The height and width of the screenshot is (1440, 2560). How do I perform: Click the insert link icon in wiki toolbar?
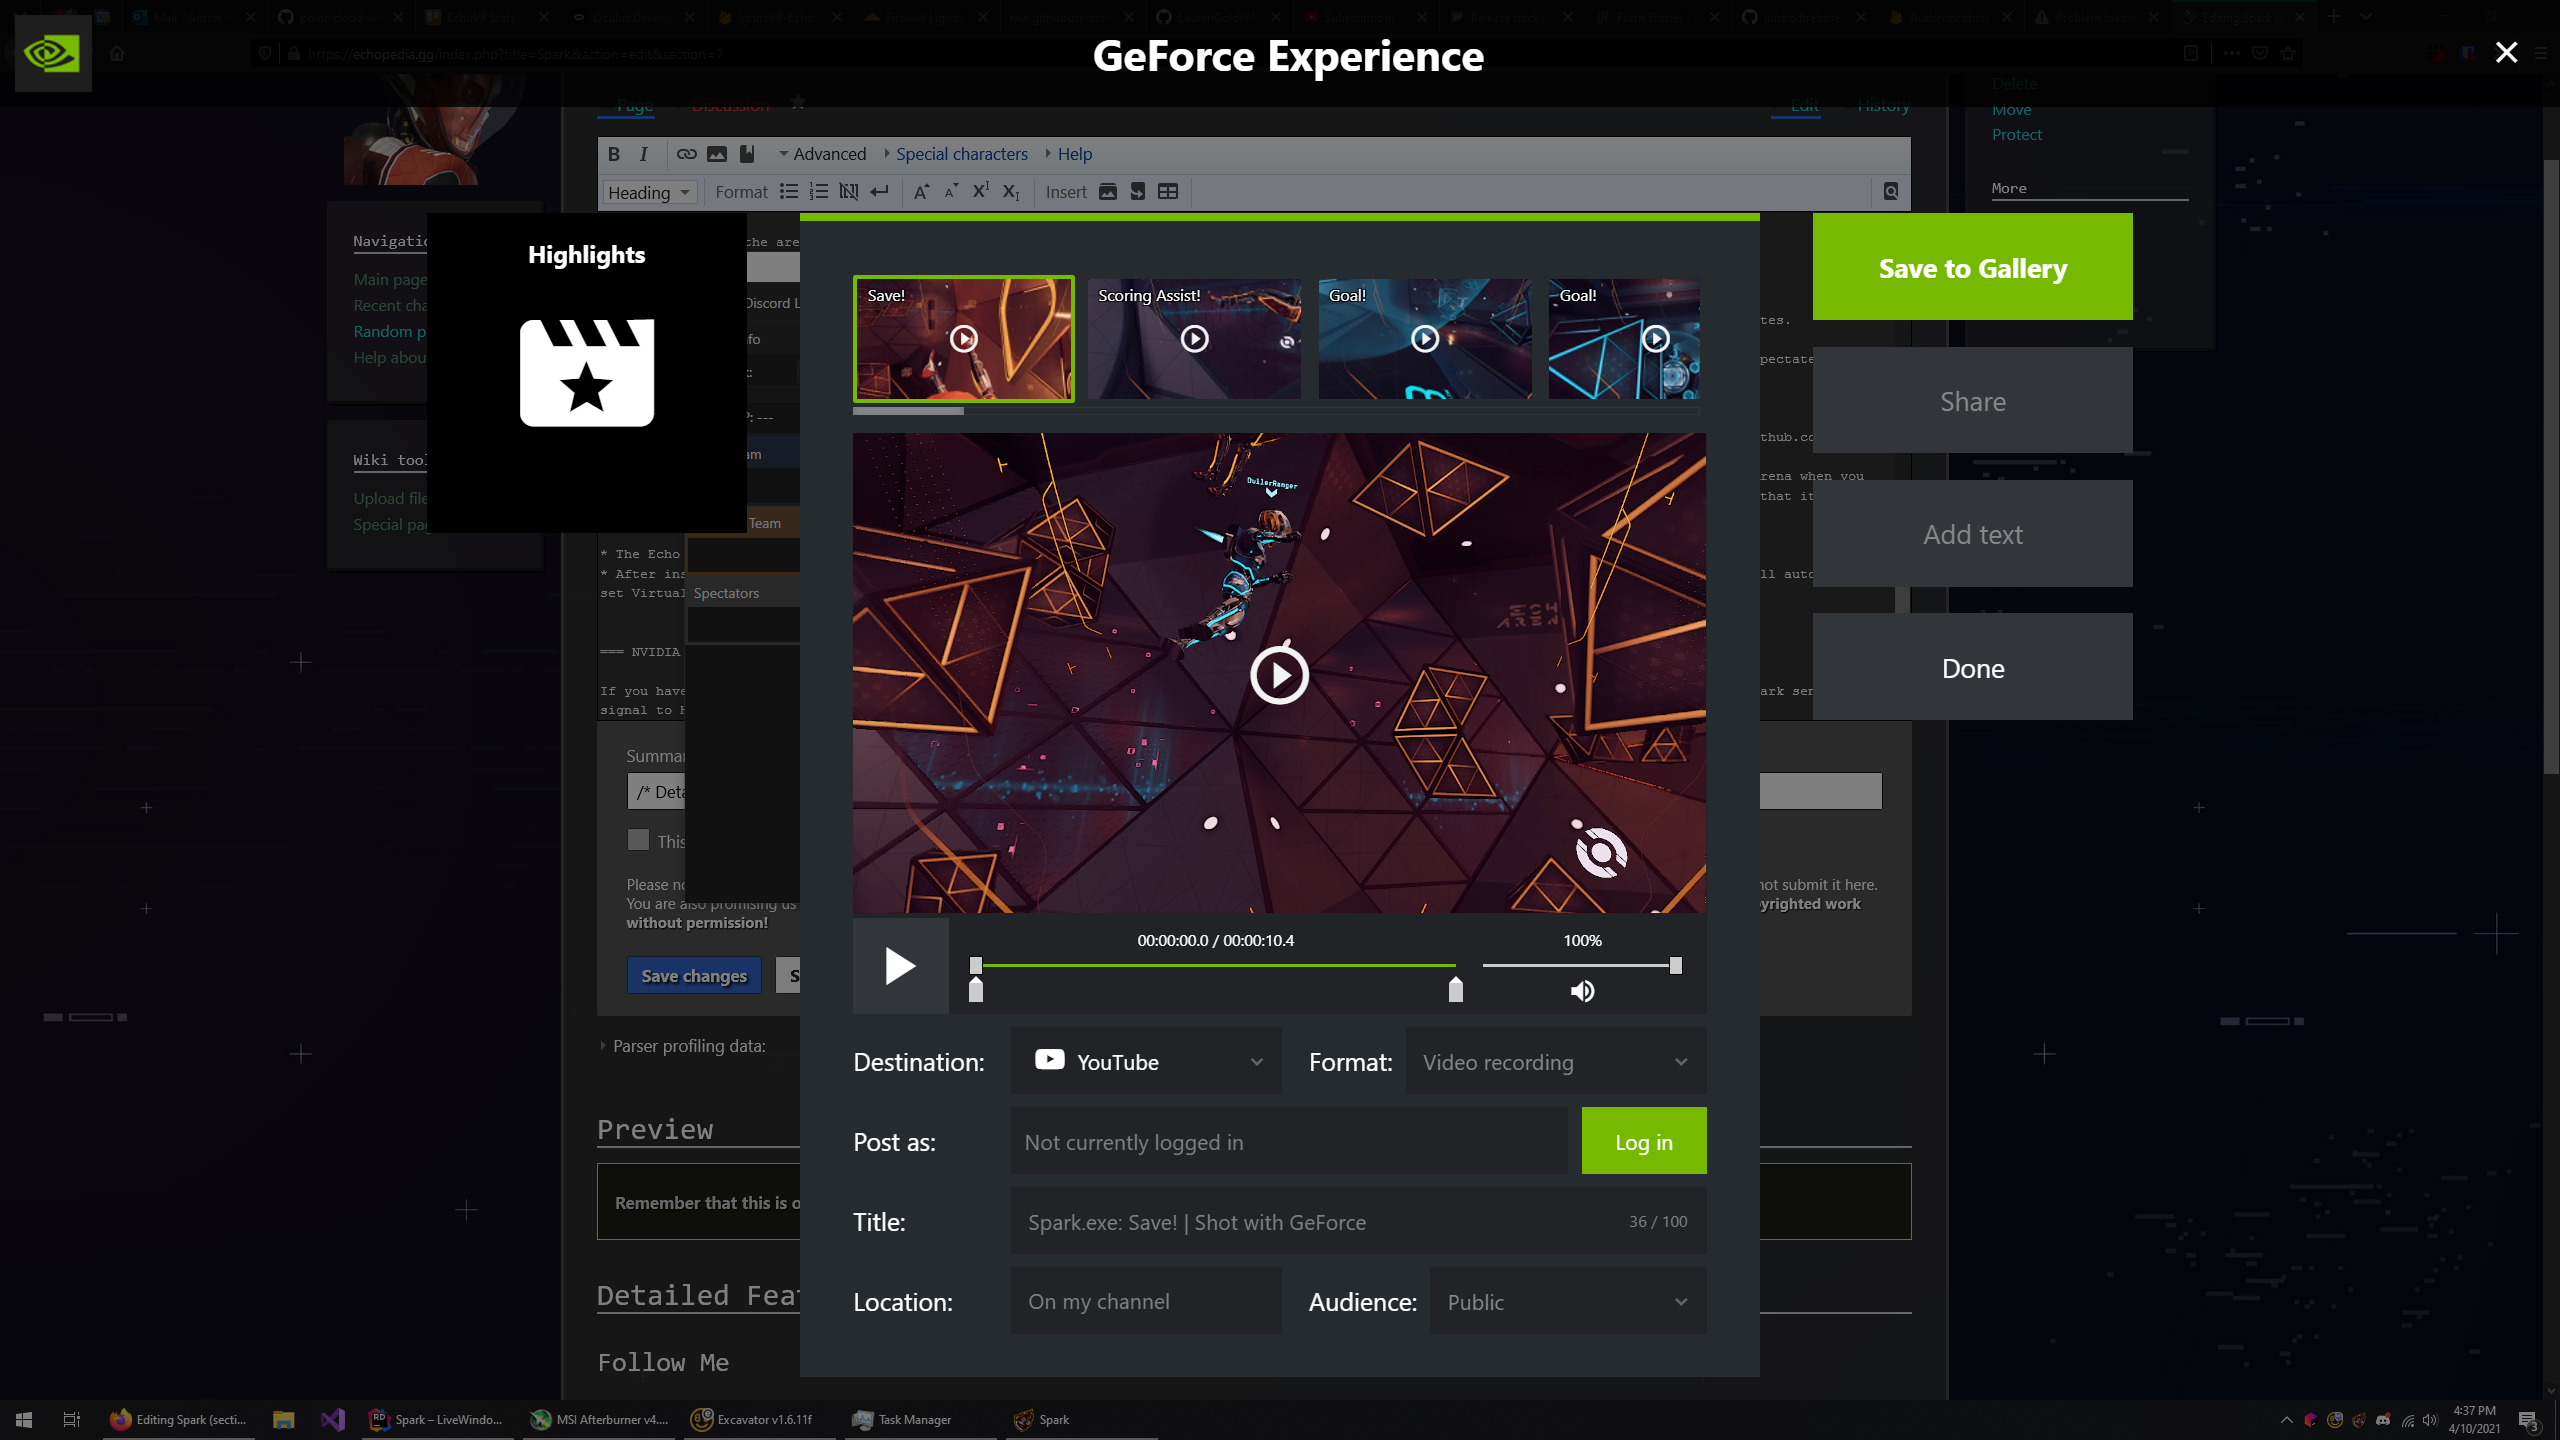[686, 154]
